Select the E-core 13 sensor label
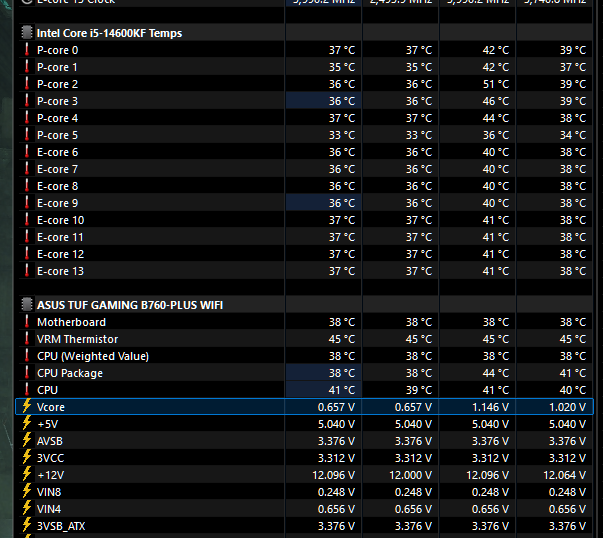This screenshot has height=538, width=603. (x=60, y=271)
